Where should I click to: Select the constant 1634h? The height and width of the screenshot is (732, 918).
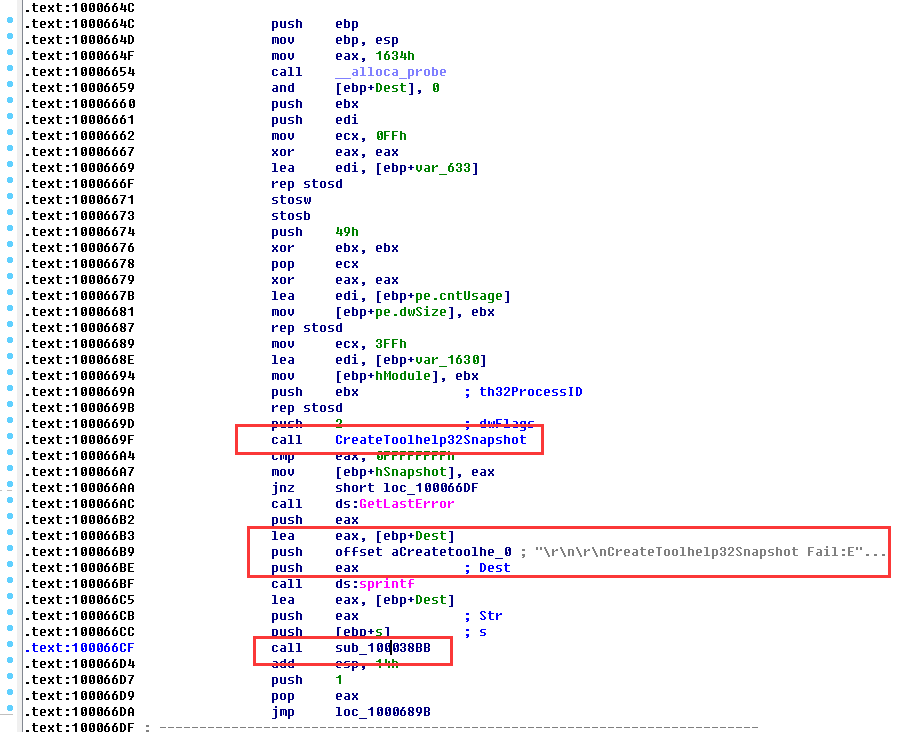pyautogui.click(x=395, y=56)
